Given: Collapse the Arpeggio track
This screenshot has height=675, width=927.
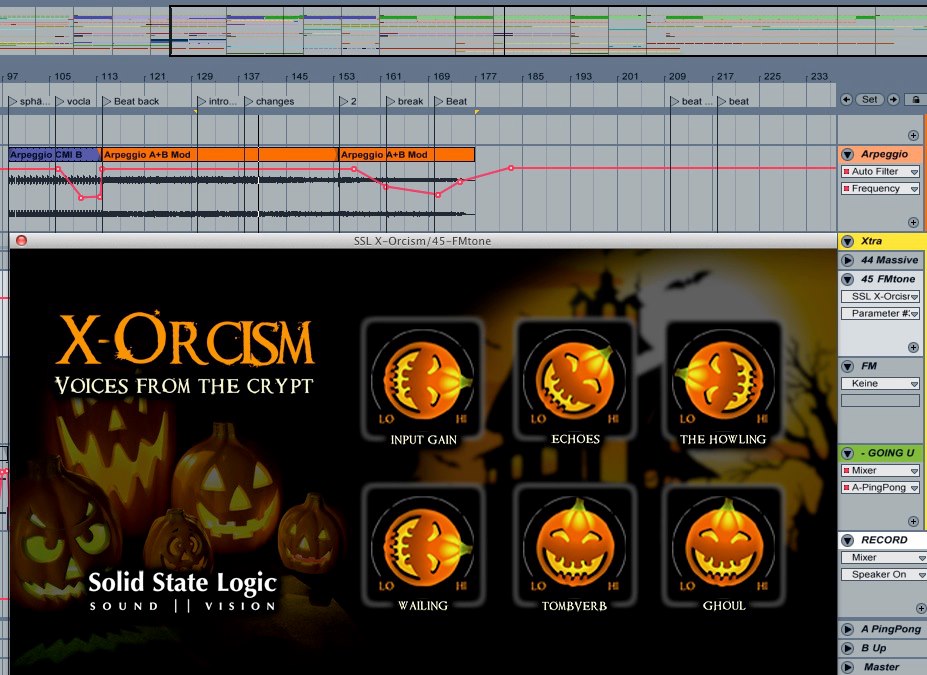Looking at the screenshot, I should [x=848, y=154].
